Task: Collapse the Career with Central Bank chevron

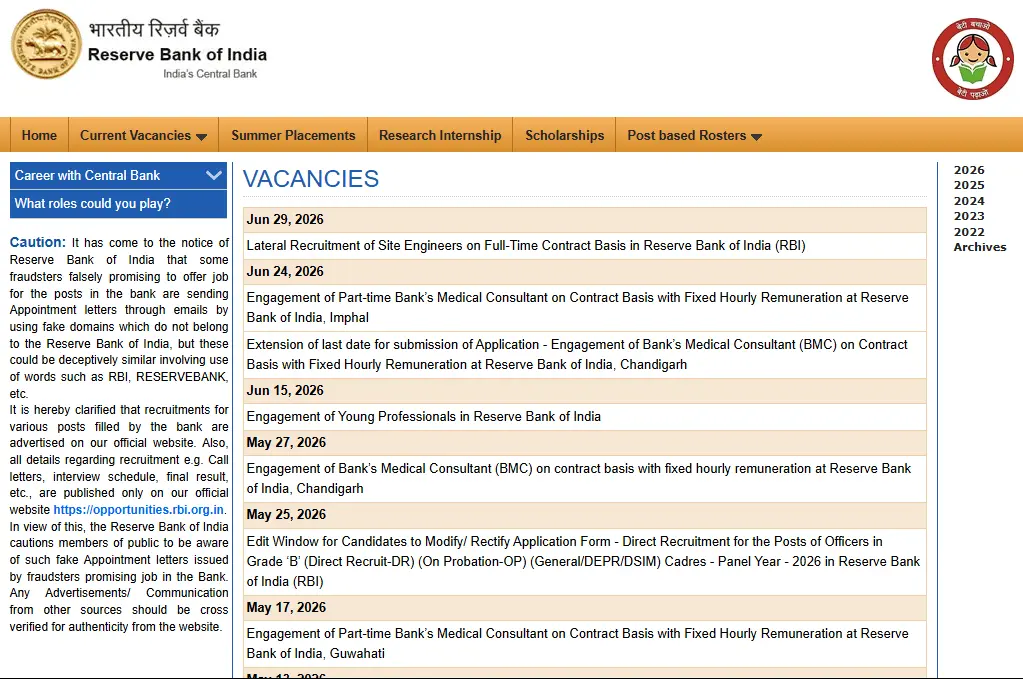Action: point(213,175)
